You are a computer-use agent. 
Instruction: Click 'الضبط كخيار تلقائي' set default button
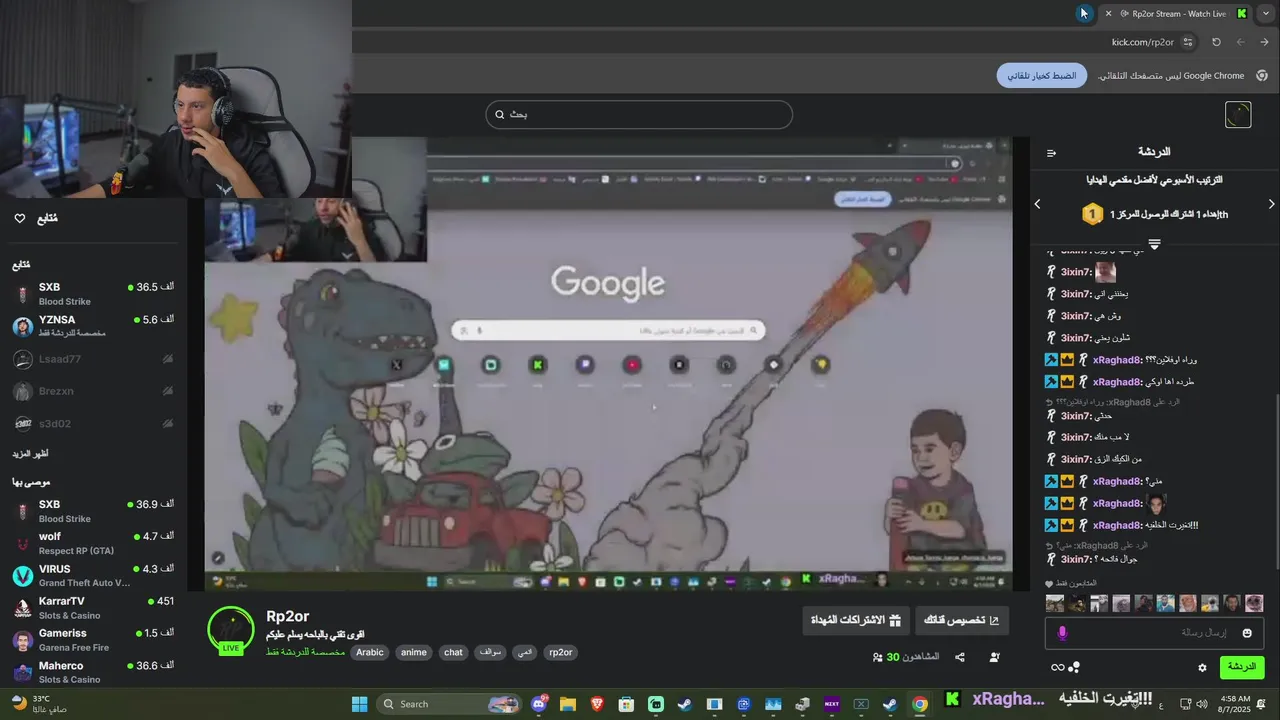pyautogui.click(x=1042, y=76)
